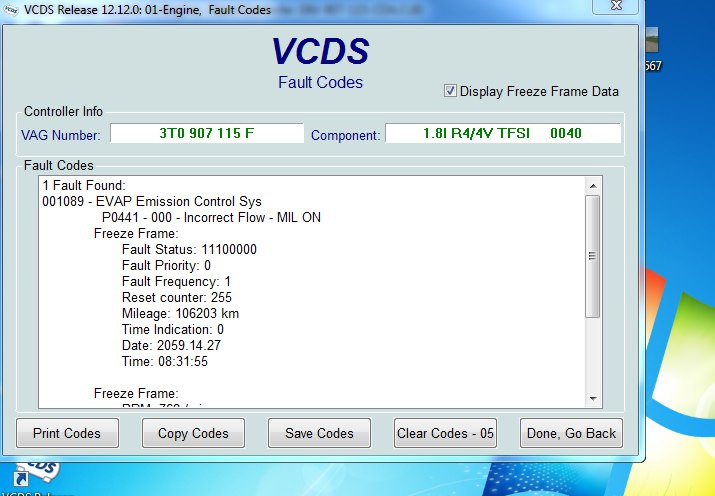This screenshot has width=715, height=496.
Task: Clear Codes - 05 button
Action: [445, 433]
